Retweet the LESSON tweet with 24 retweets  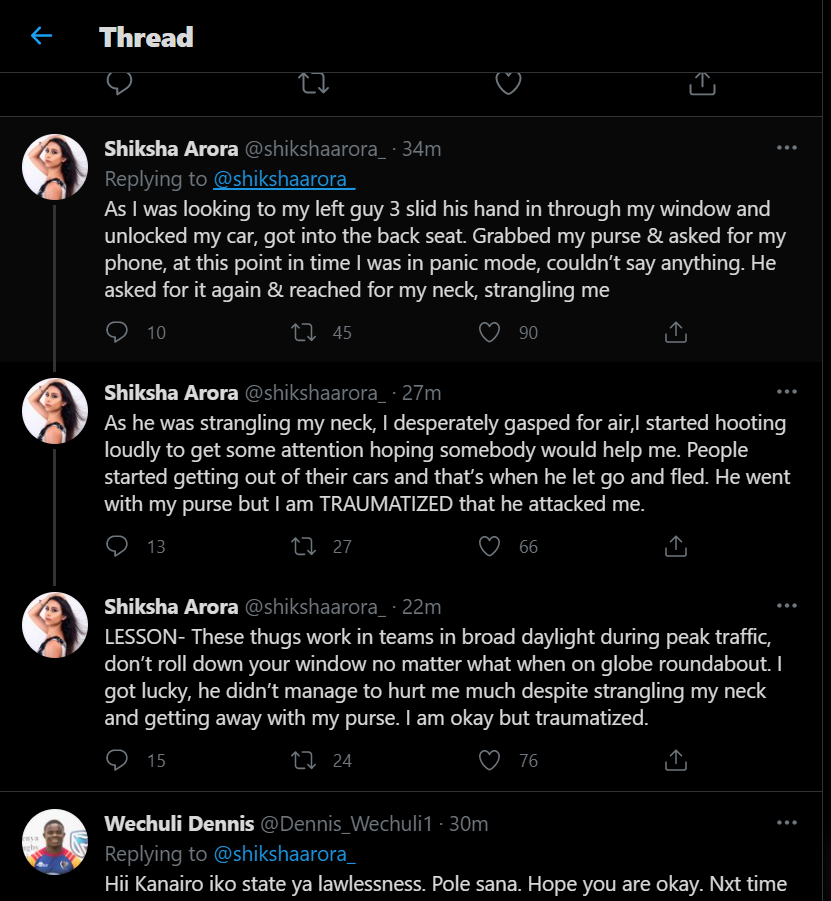[303, 760]
